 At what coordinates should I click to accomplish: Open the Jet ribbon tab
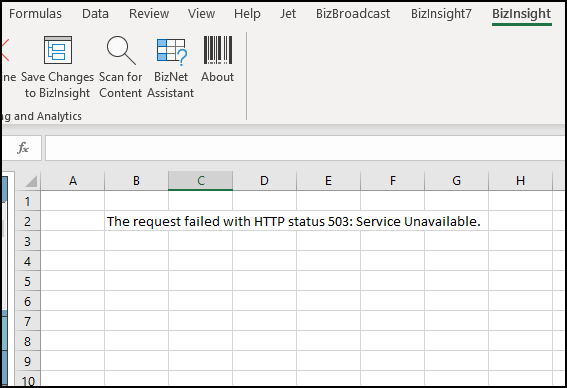[288, 14]
